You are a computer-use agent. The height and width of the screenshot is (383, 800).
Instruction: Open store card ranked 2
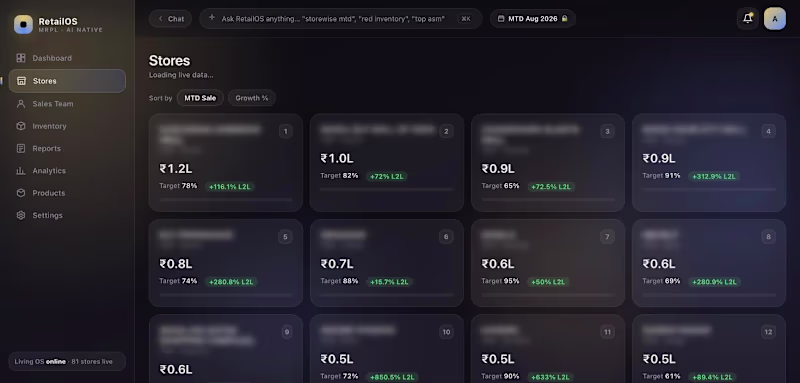point(387,162)
